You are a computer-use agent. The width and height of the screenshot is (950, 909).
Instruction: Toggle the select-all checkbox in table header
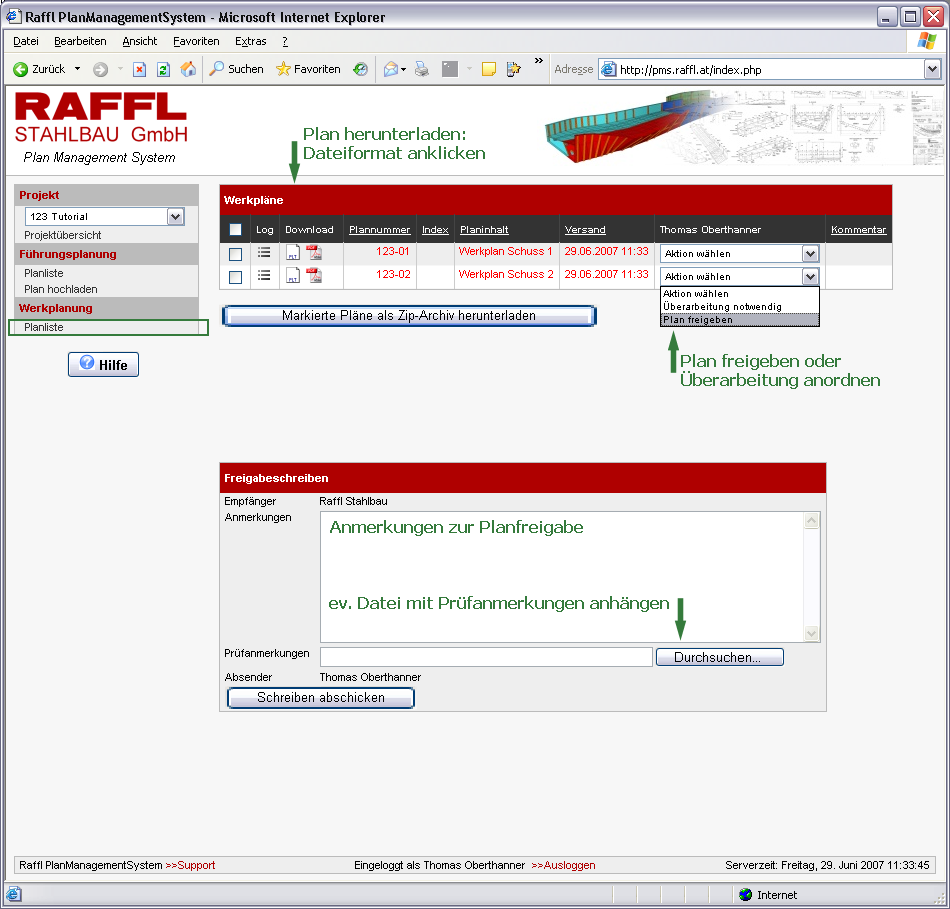tap(235, 230)
